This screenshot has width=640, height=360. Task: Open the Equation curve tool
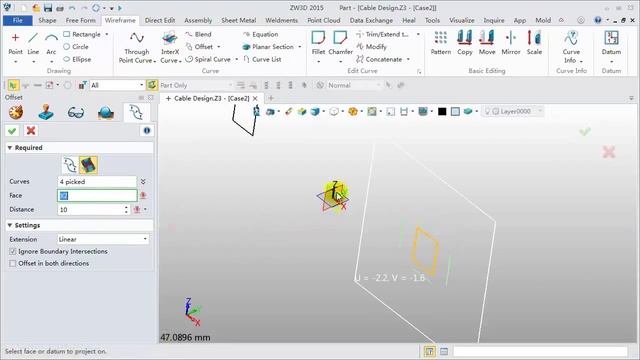click(260, 34)
